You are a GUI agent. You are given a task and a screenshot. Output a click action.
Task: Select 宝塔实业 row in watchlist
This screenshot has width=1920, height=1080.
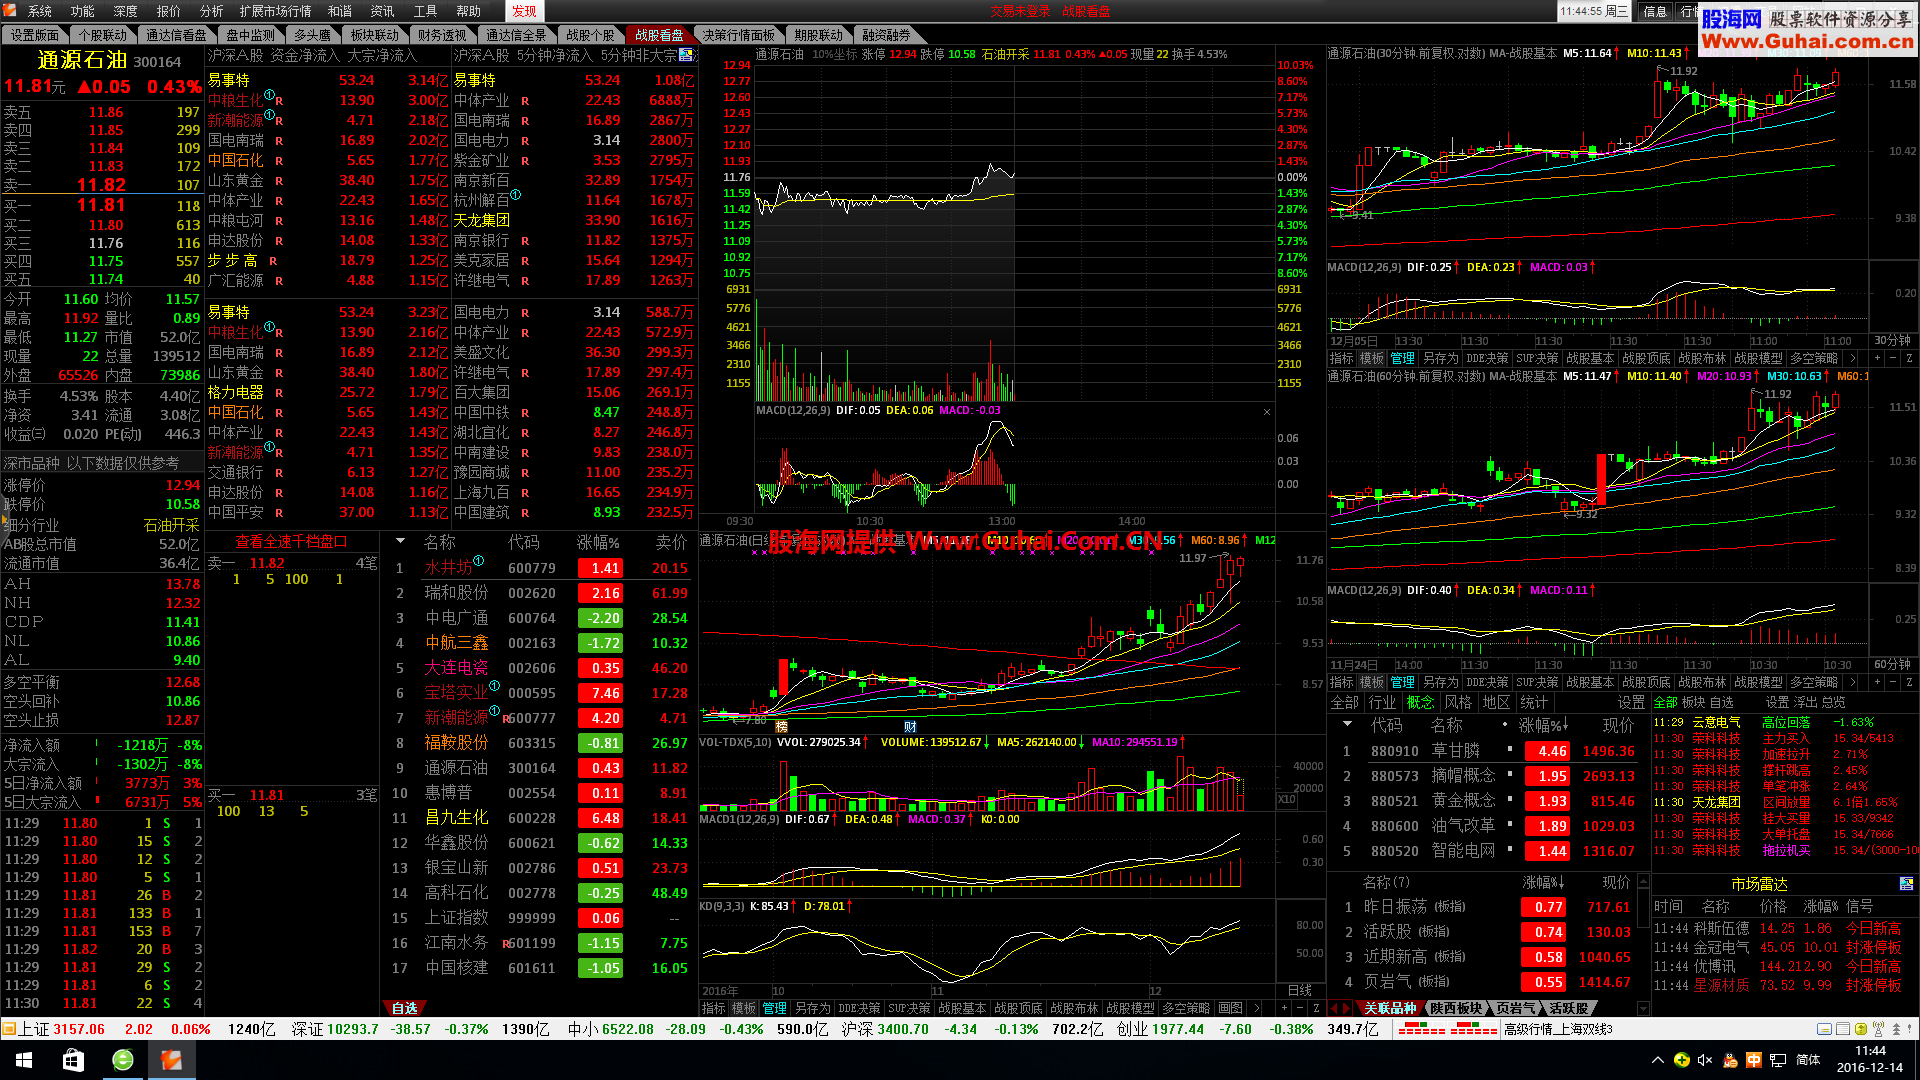pyautogui.click(x=539, y=693)
